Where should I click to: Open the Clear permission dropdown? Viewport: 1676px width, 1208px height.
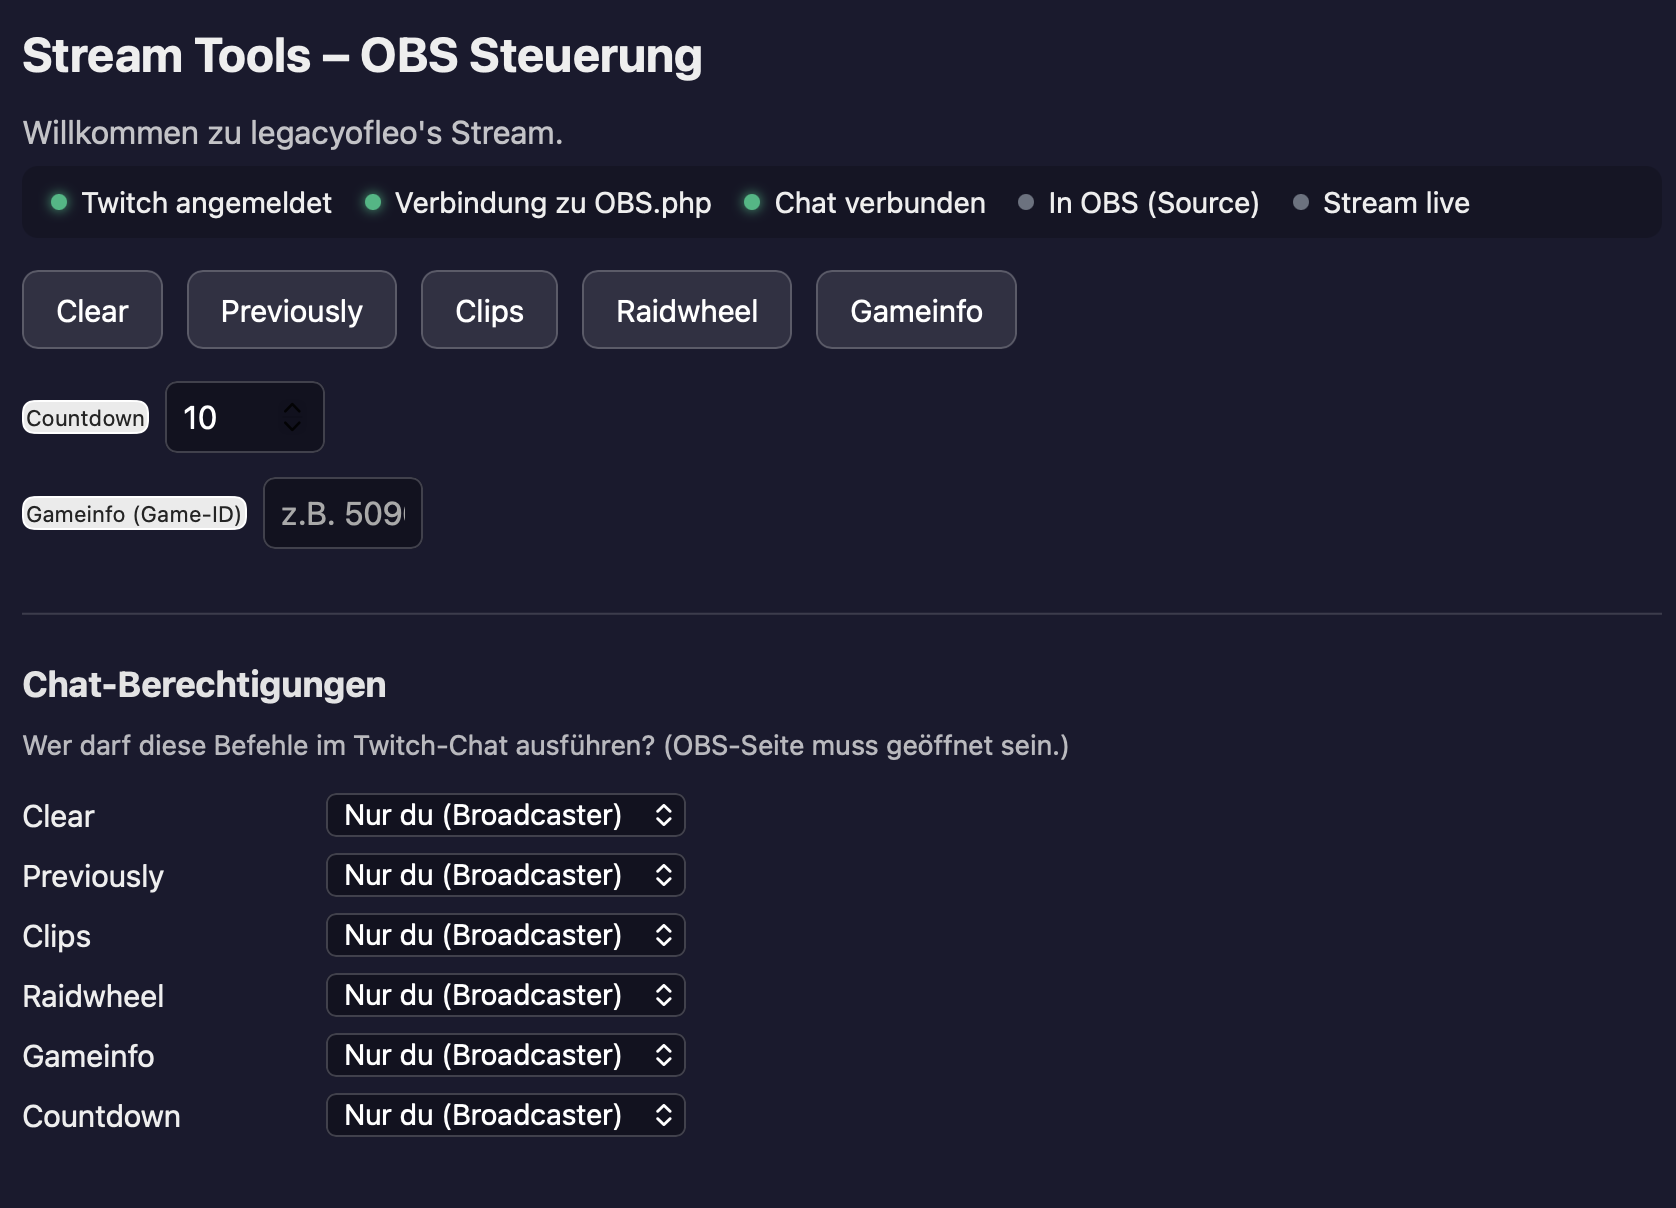click(505, 815)
